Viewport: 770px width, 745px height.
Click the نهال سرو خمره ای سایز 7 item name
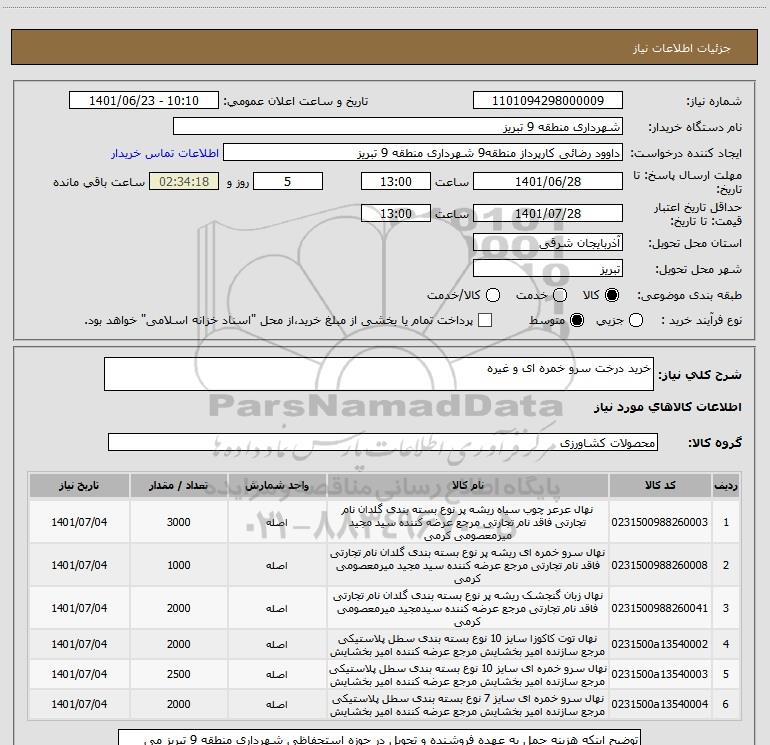[x=468, y=705]
